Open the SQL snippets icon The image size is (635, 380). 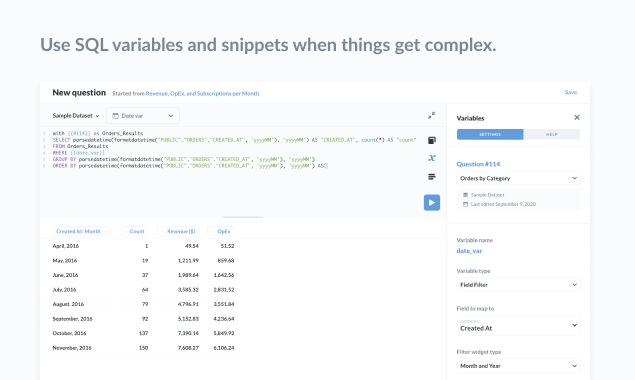point(432,177)
